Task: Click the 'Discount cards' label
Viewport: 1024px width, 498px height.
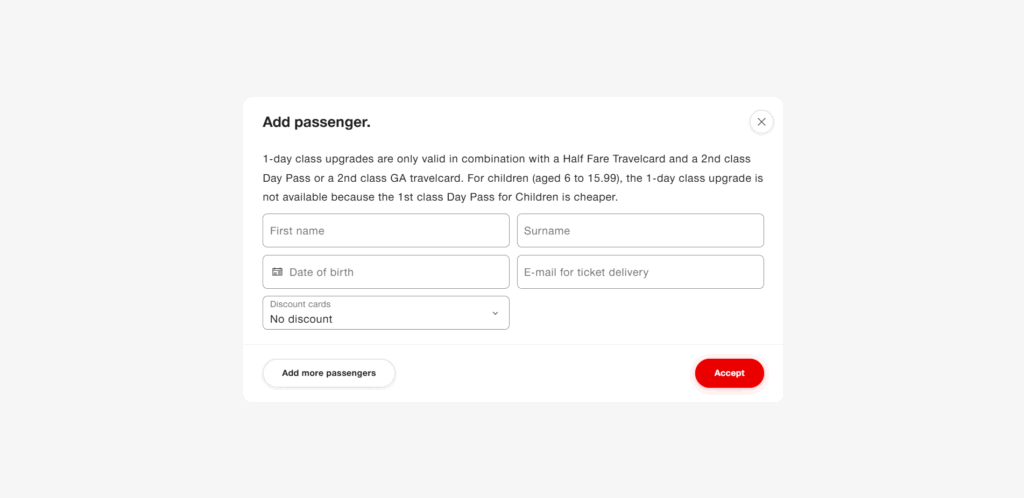Action: click(x=300, y=304)
